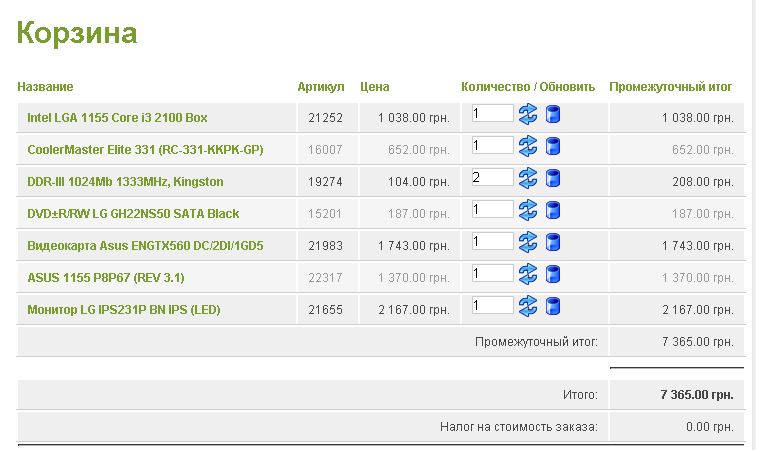This screenshot has width=758, height=450.
Task: Delete DDR-III 1024Mb Kingston row item
Action: tap(553, 178)
